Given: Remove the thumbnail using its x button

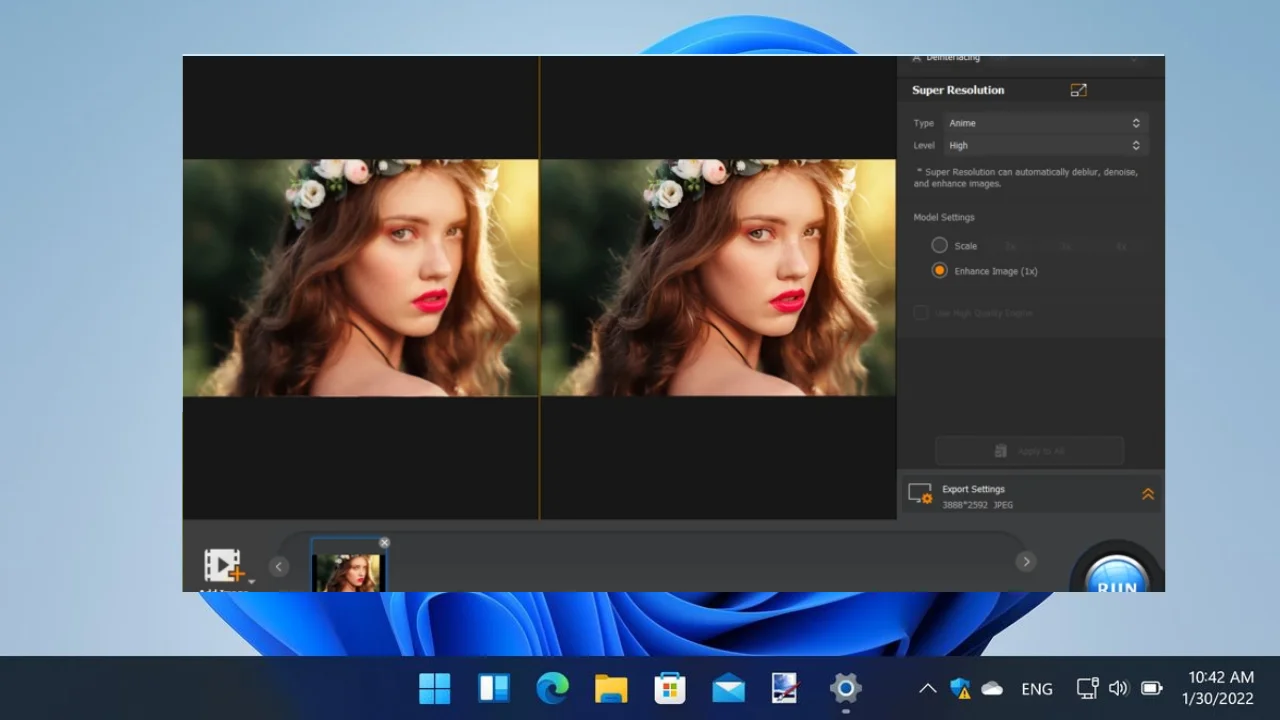Looking at the screenshot, I should click(x=384, y=543).
